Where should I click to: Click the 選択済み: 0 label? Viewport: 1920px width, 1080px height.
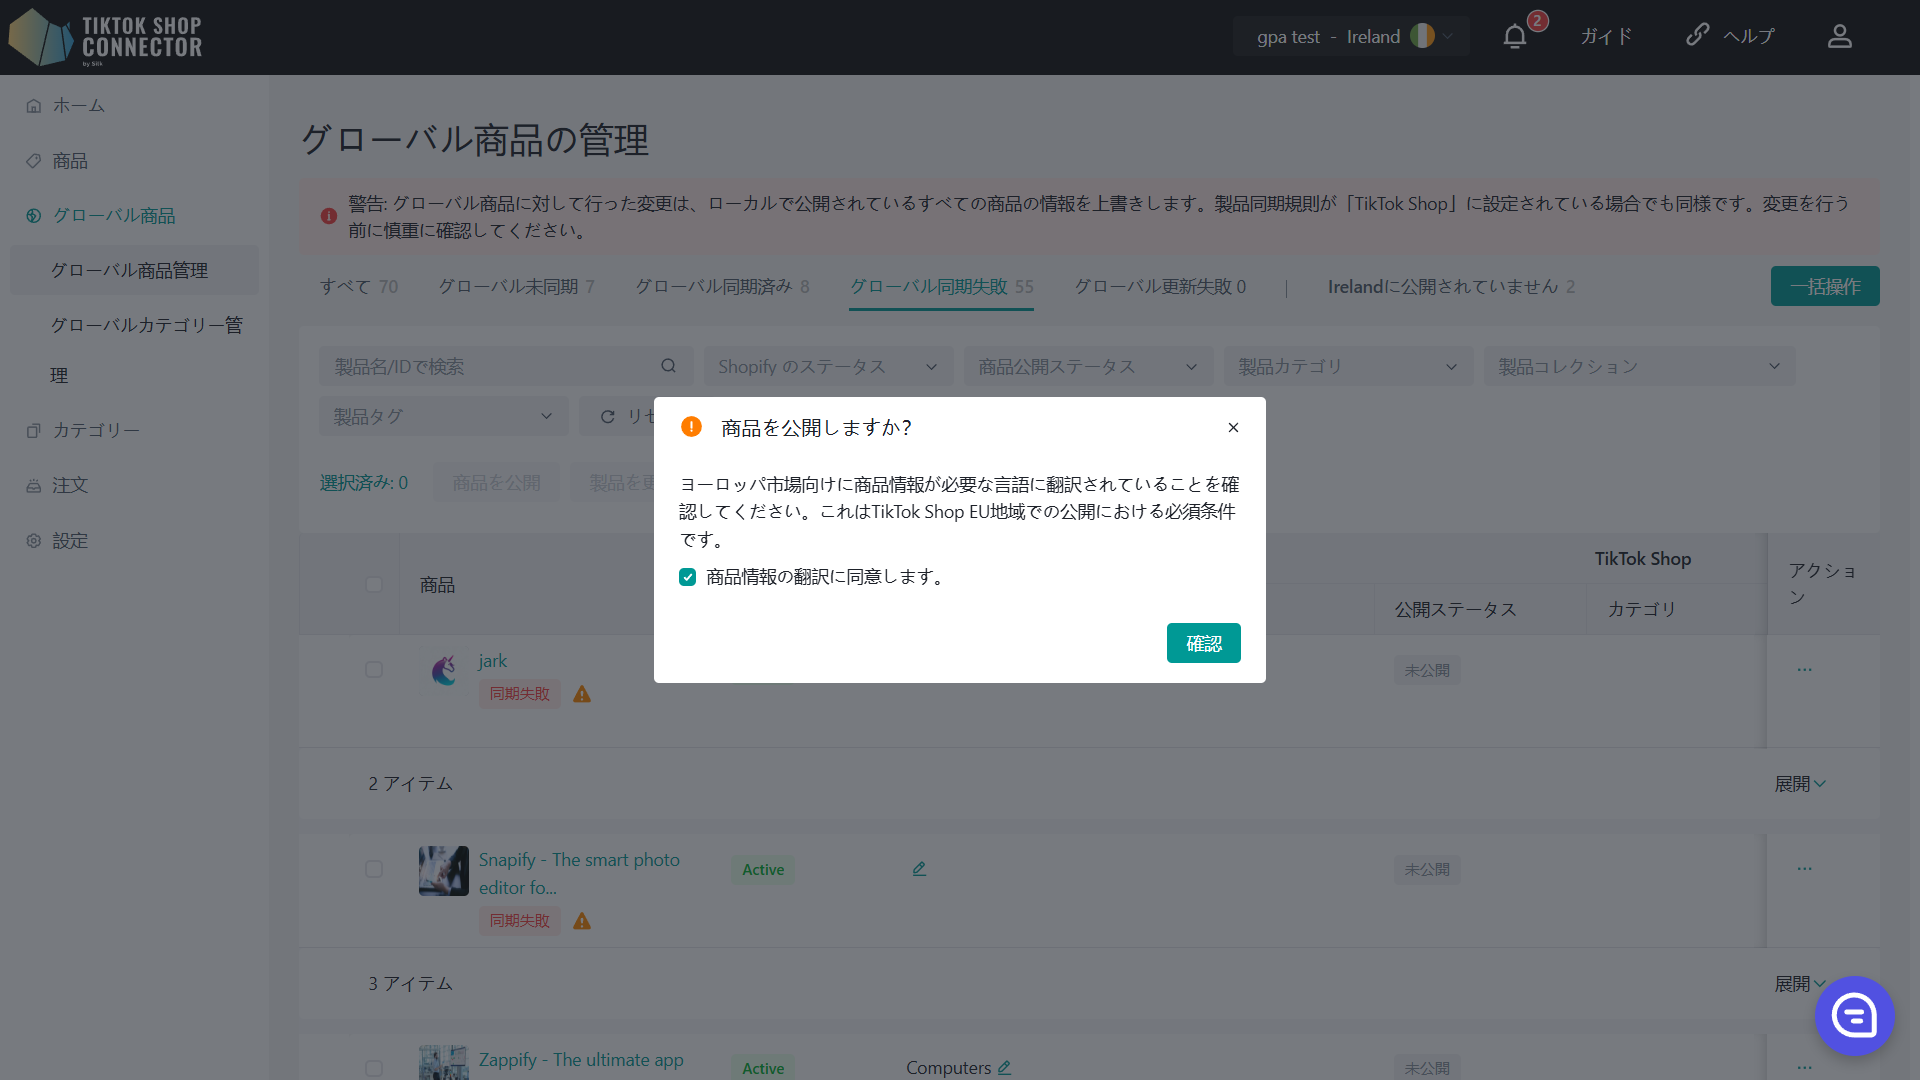364,483
